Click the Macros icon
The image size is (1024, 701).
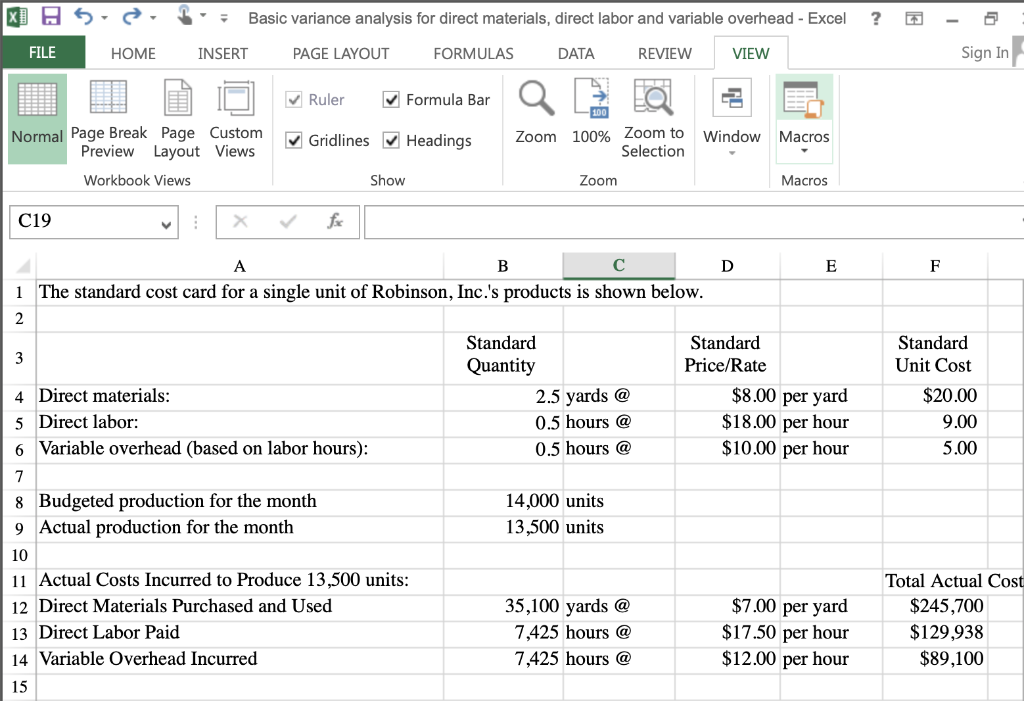804,100
